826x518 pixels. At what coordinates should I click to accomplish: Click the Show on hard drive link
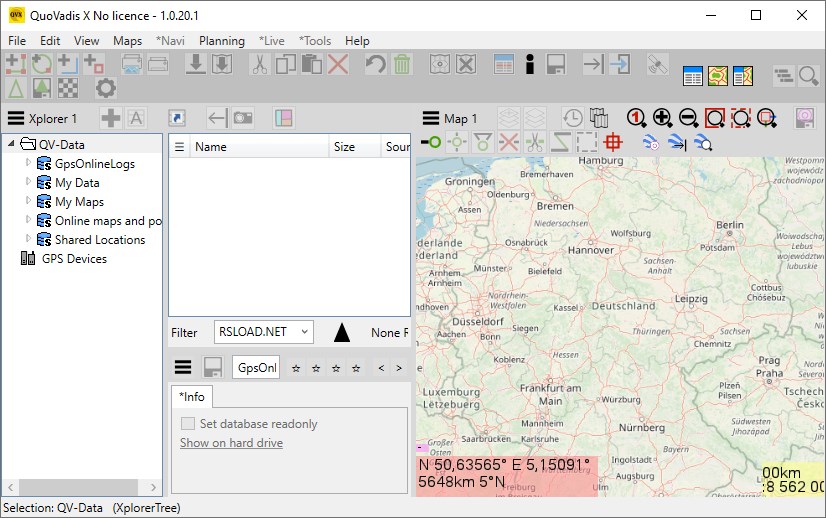click(x=231, y=443)
